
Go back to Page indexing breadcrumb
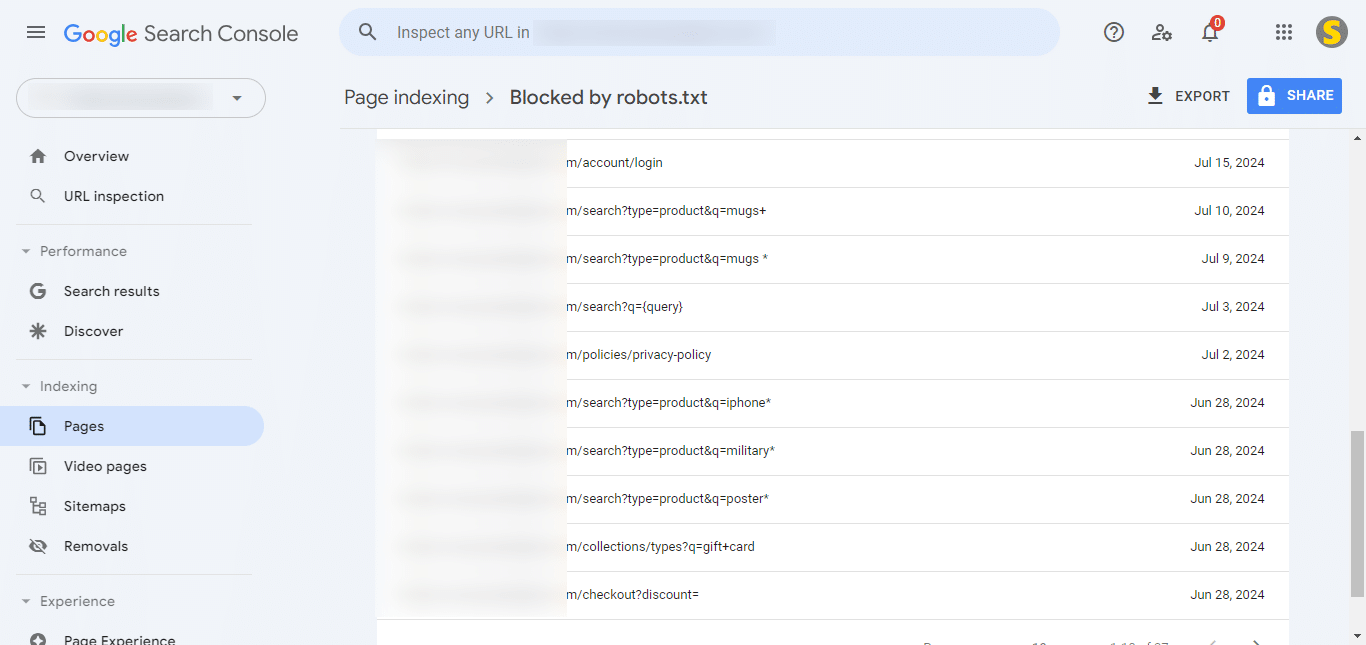pyautogui.click(x=406, y=97)
